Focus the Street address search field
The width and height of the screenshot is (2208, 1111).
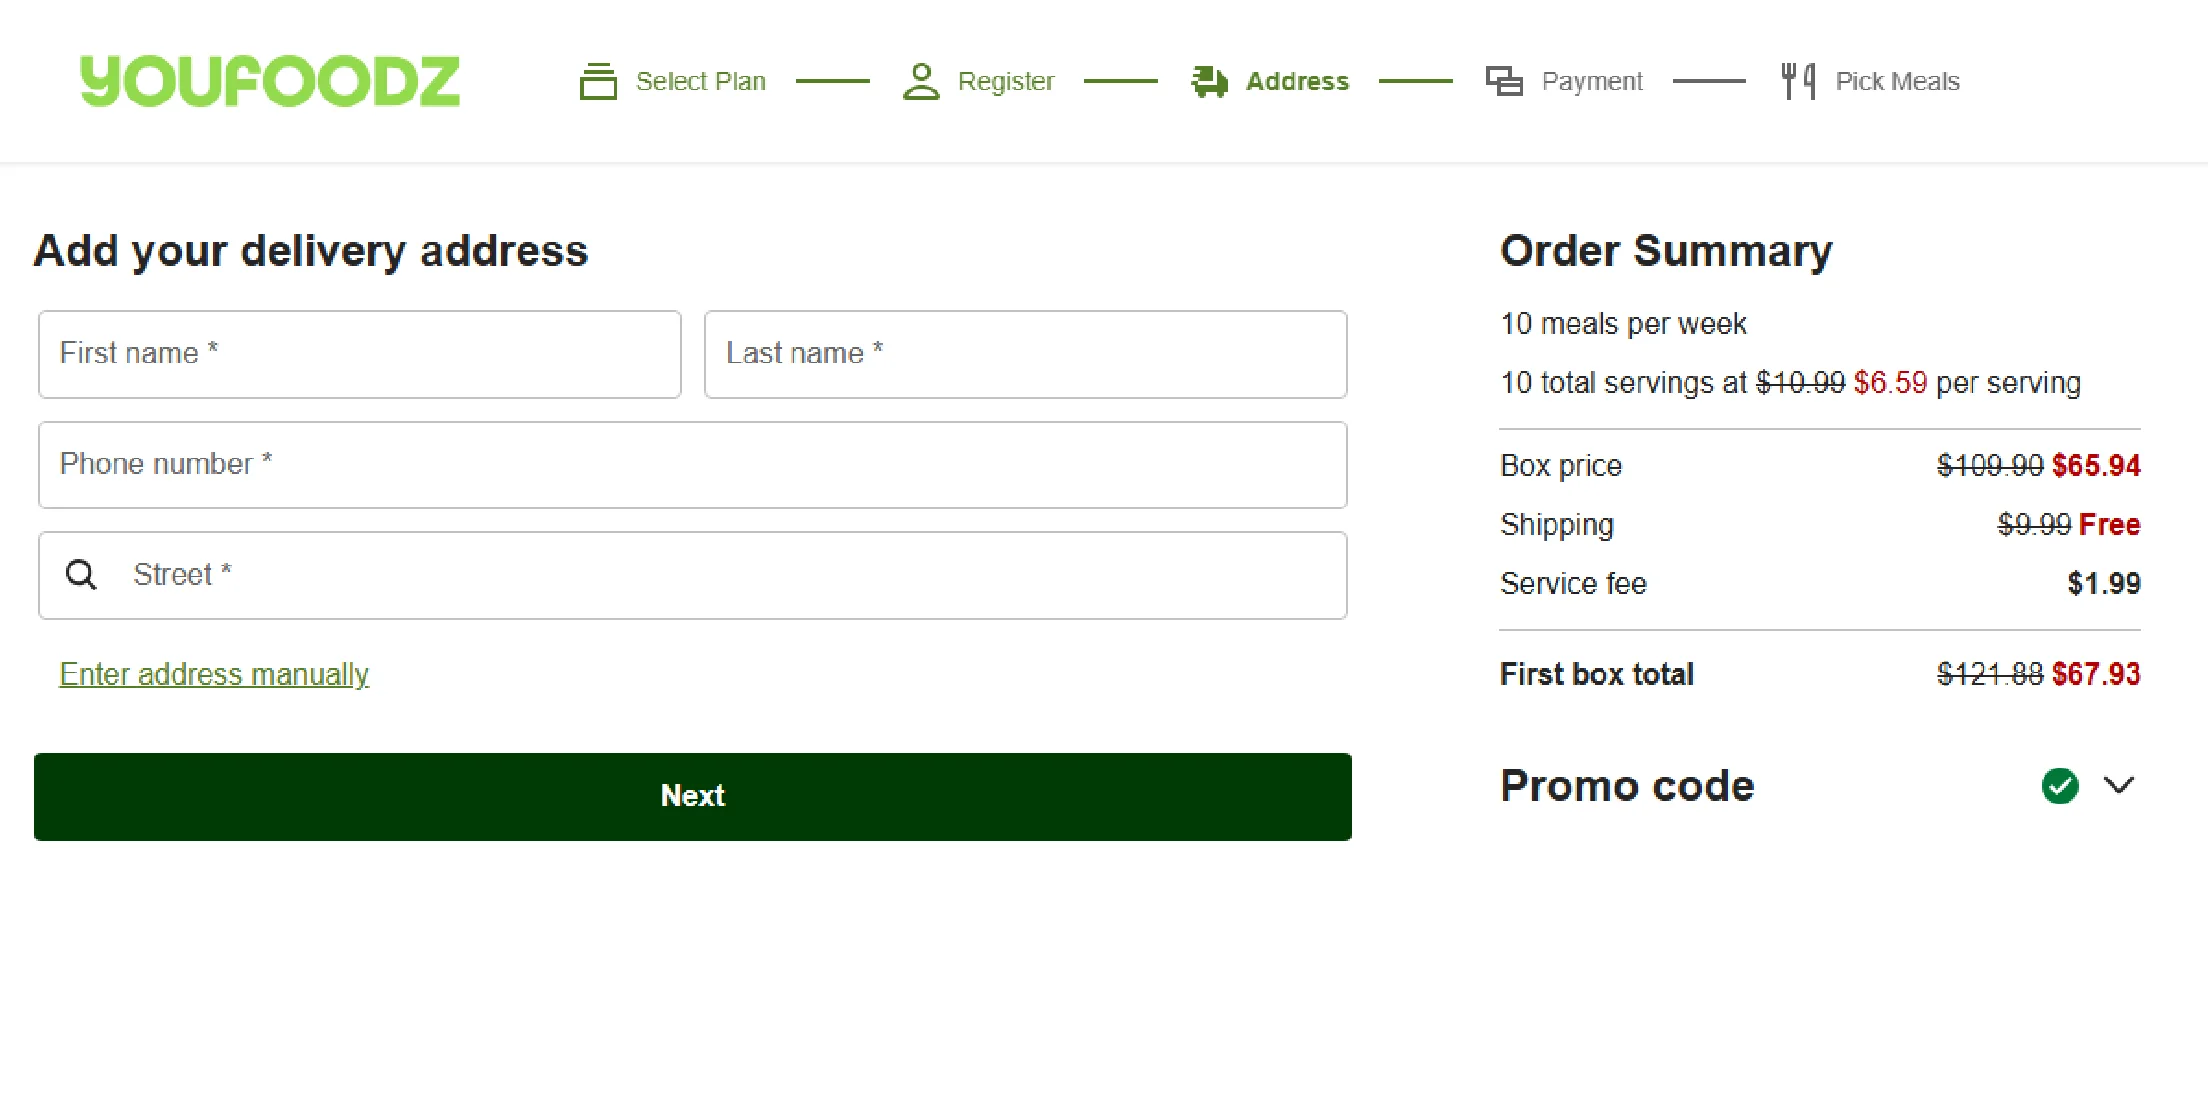click(693, 575)
